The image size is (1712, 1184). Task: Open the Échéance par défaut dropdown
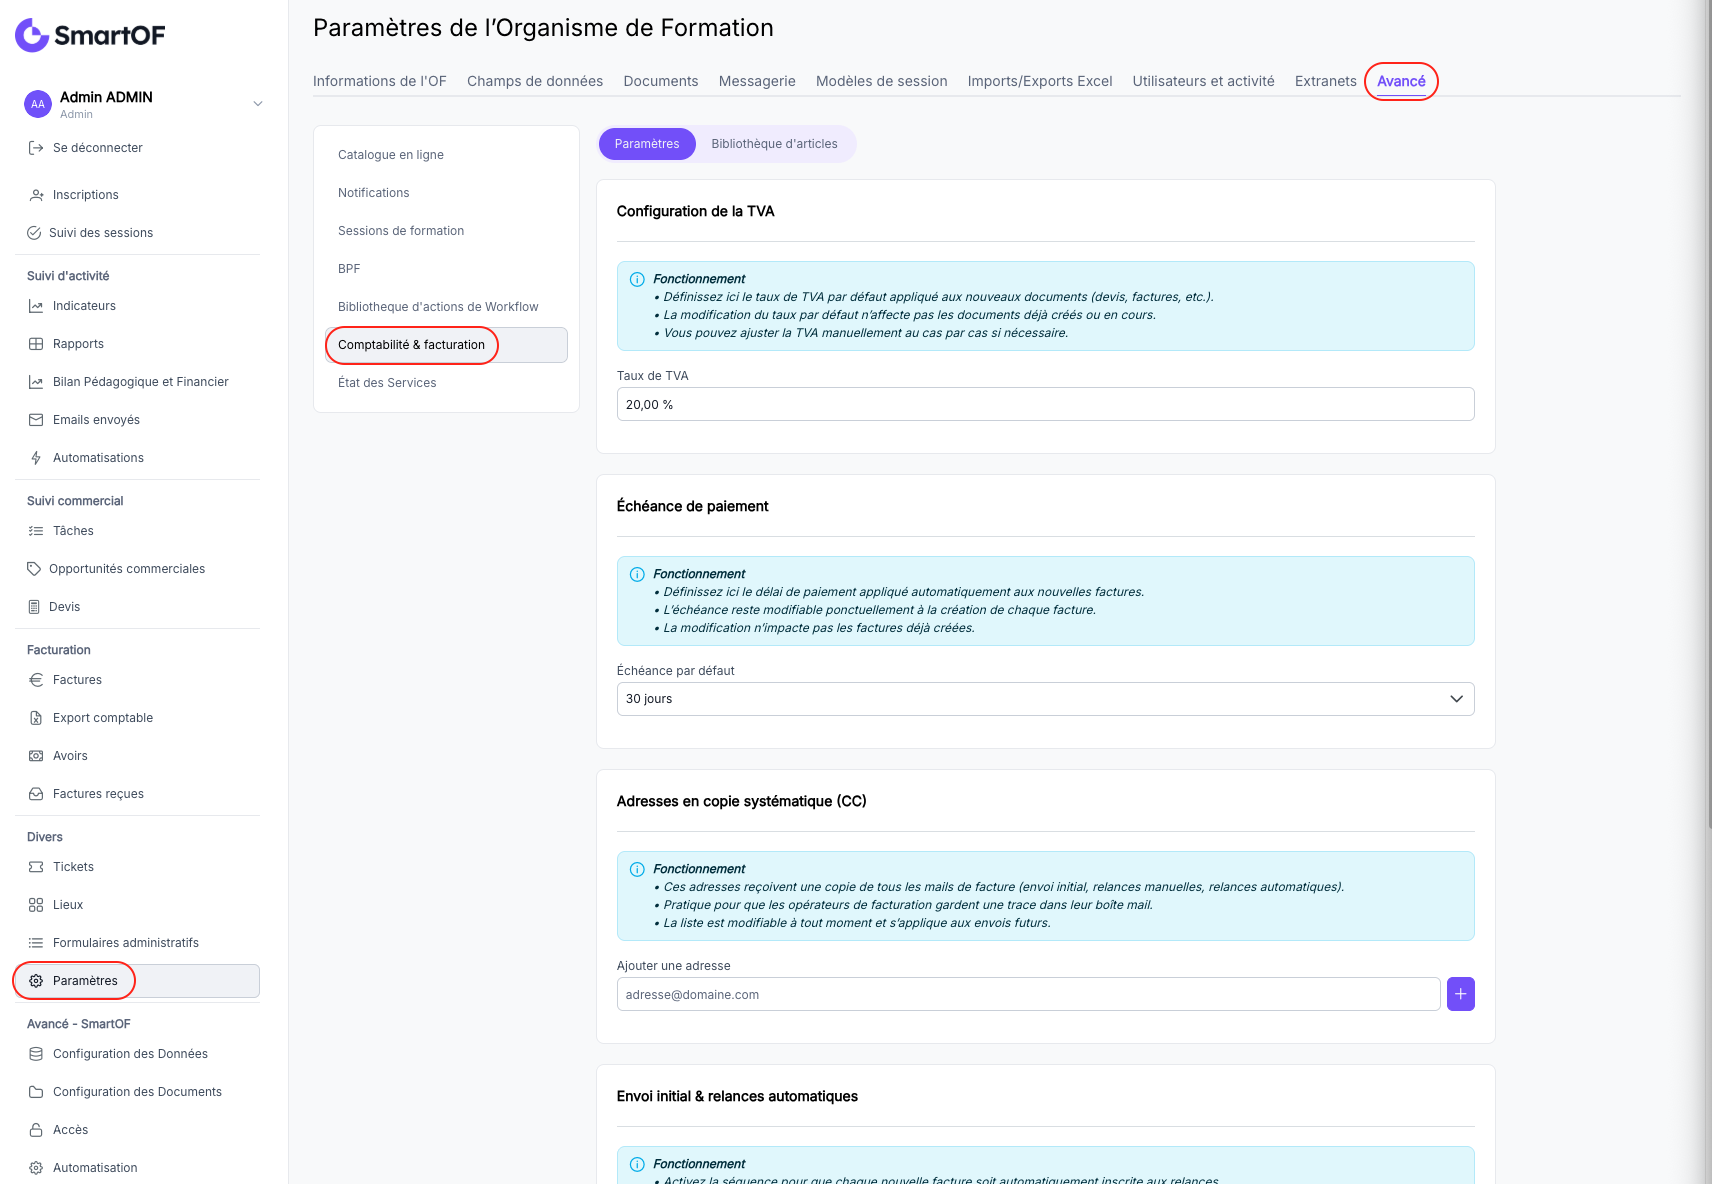point(1045,699)
